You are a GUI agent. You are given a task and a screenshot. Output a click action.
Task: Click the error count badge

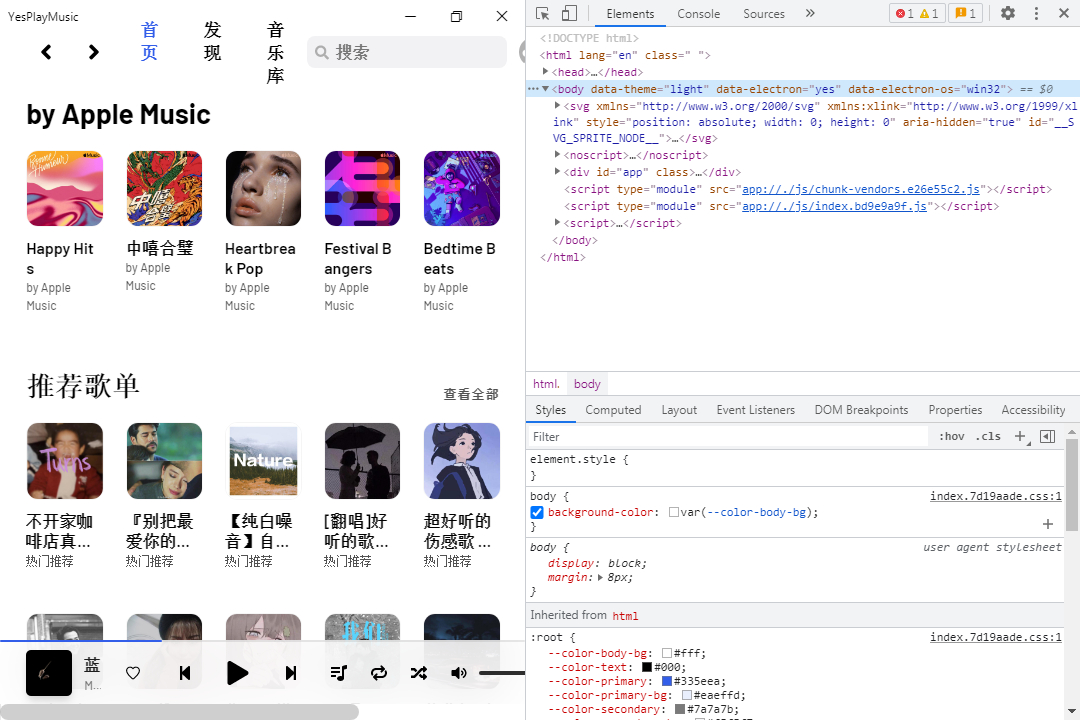[x=904, y=13]
